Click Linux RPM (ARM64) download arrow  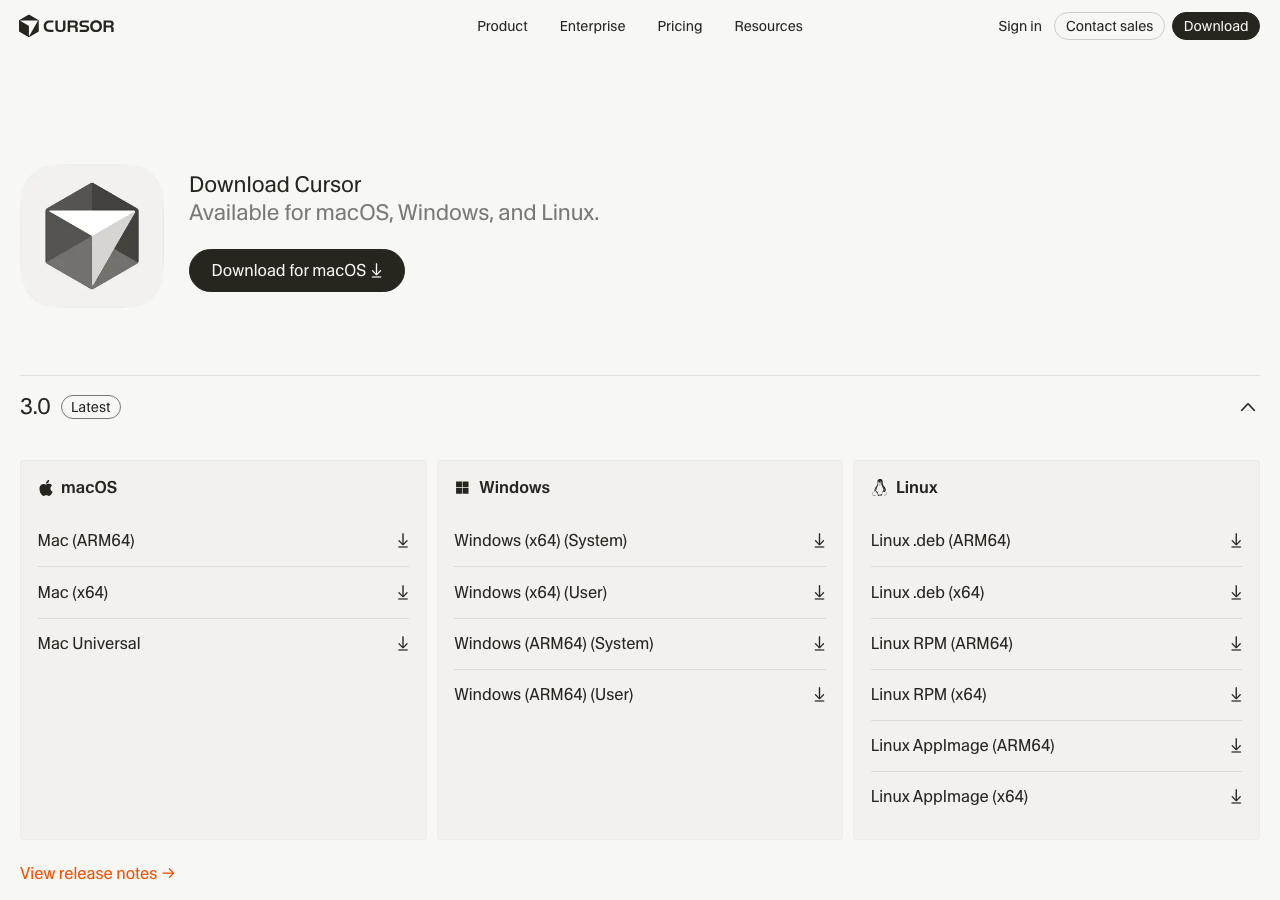coord(1236,644)
